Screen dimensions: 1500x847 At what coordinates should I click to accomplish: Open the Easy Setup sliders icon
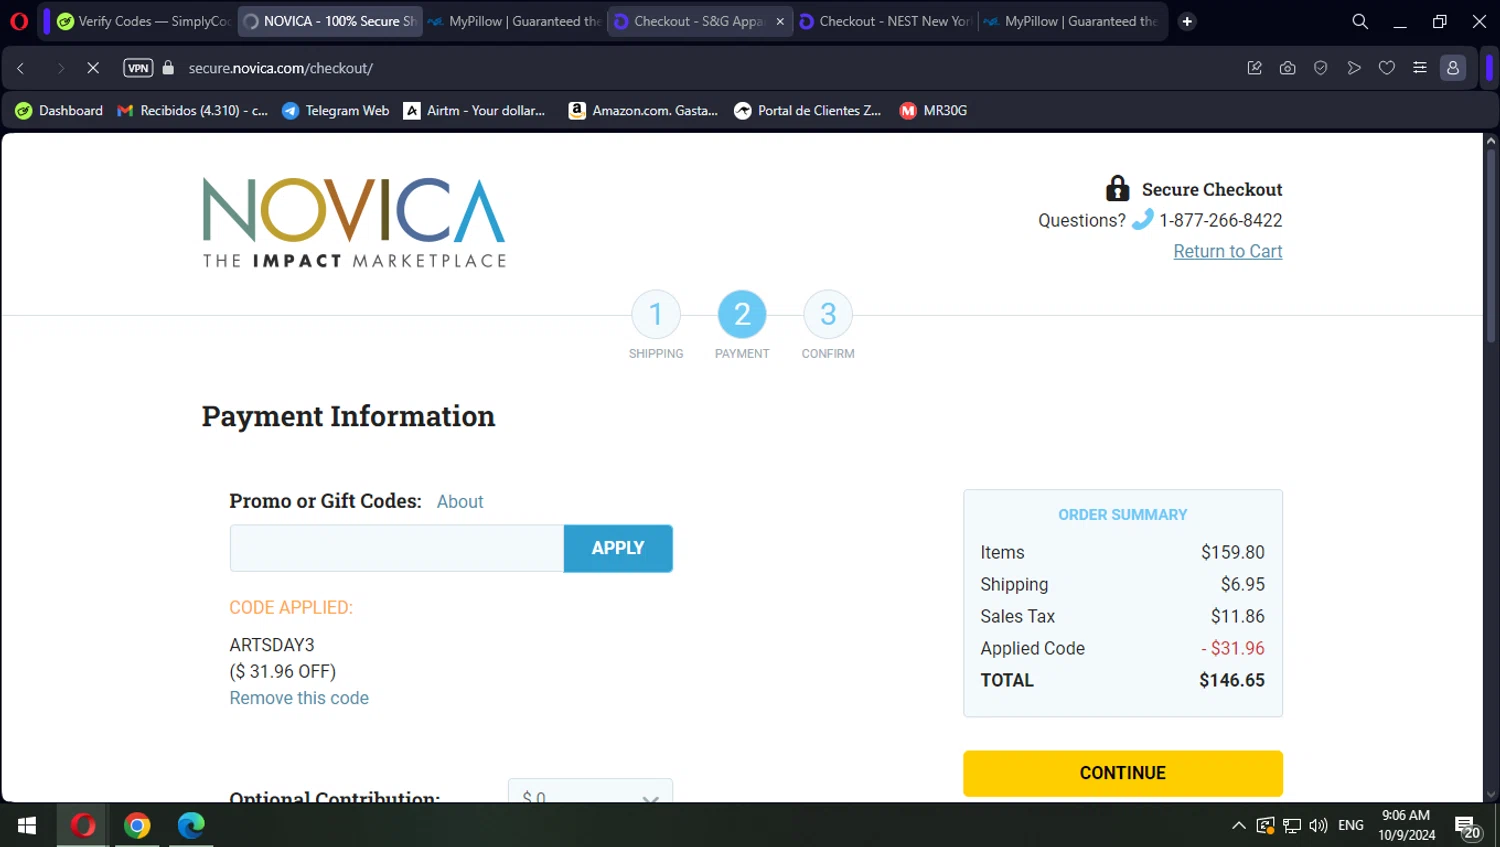click(1420, 68)
